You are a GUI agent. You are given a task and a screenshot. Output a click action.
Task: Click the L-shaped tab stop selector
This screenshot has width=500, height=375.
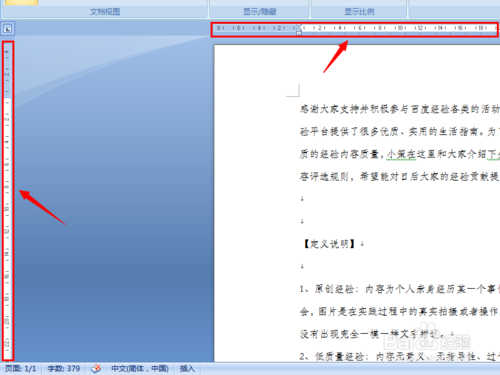[x=7, y=29]
